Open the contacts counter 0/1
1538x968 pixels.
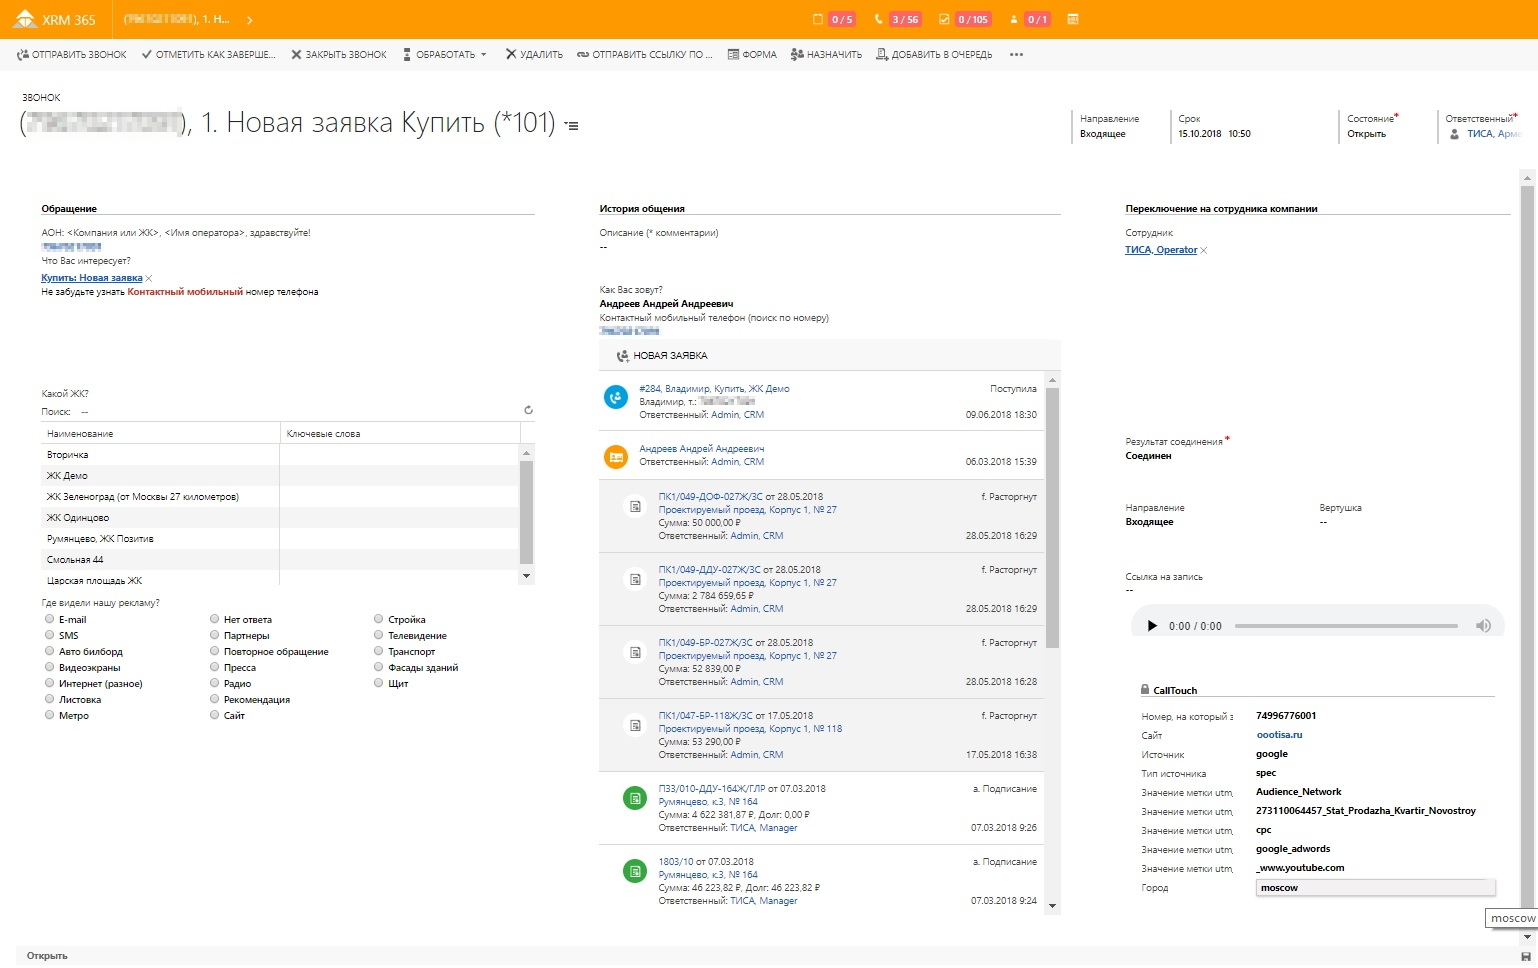tap(1029, 19)
